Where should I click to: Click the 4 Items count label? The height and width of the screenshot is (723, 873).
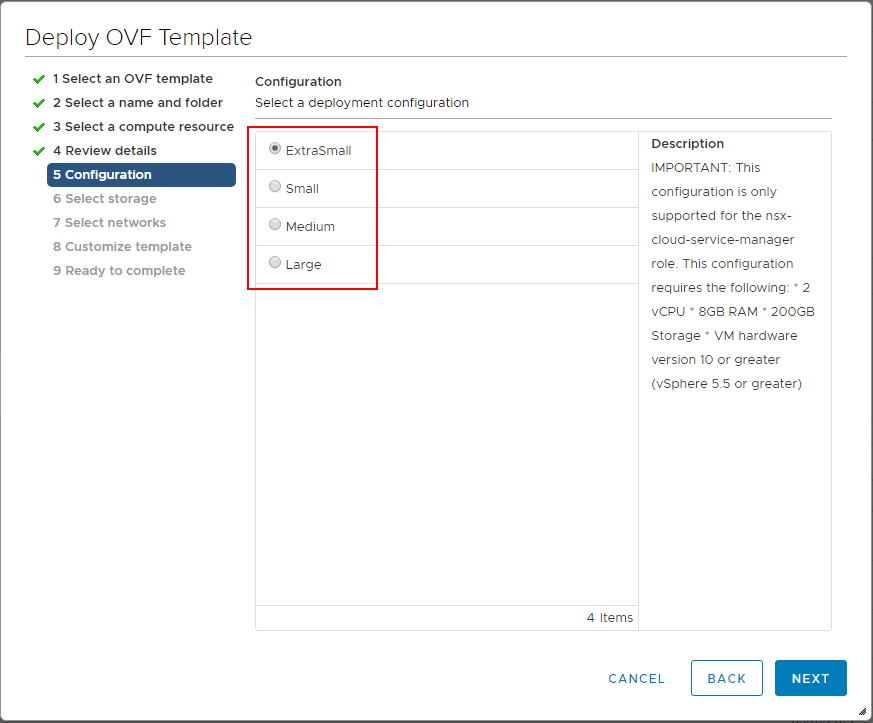(610, 617)
